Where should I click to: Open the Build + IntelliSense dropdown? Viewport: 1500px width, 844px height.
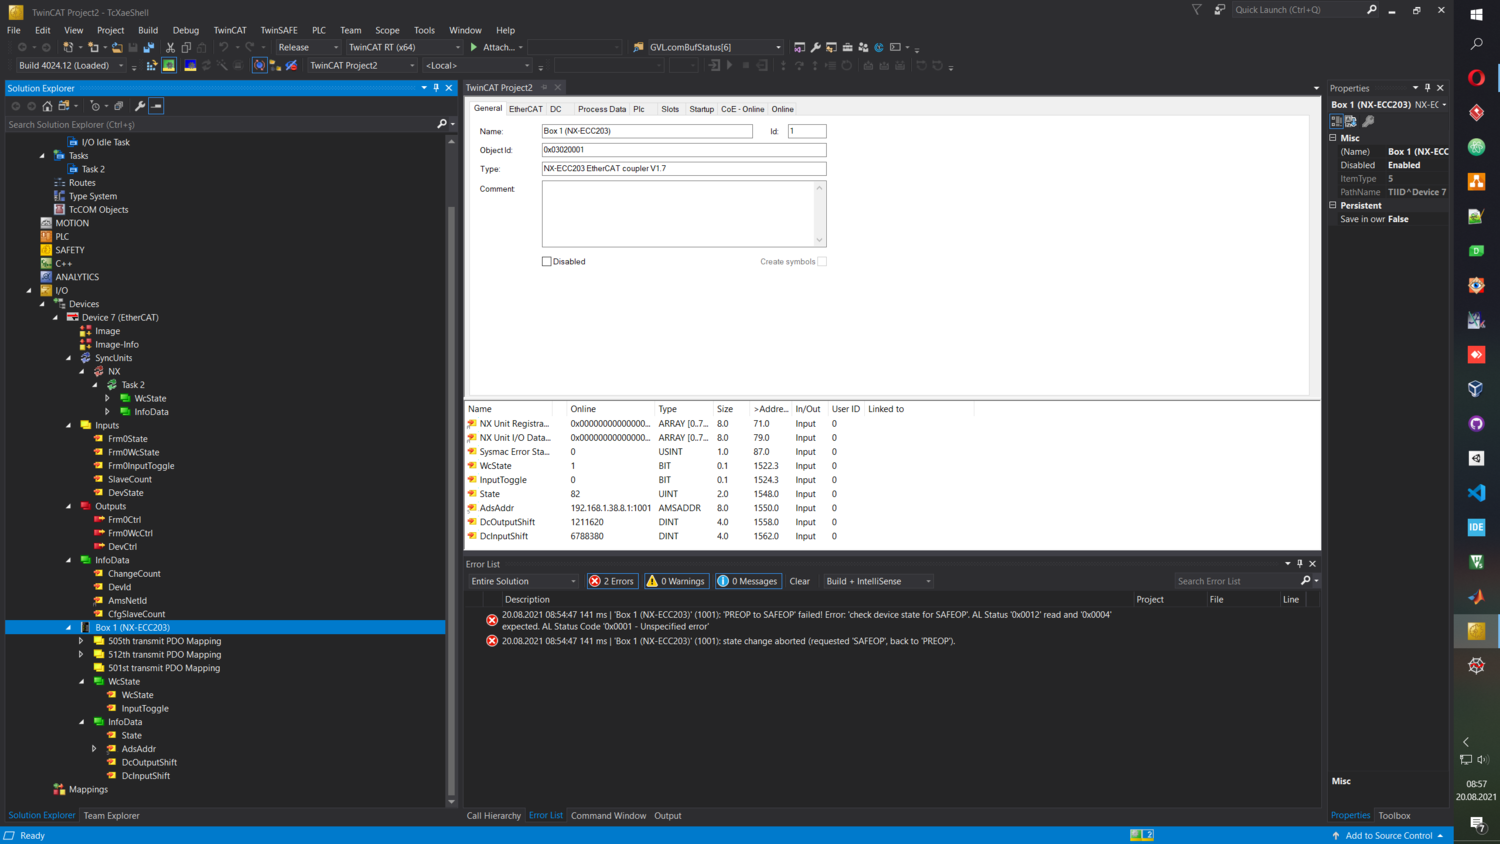click(x=878, y=581)
